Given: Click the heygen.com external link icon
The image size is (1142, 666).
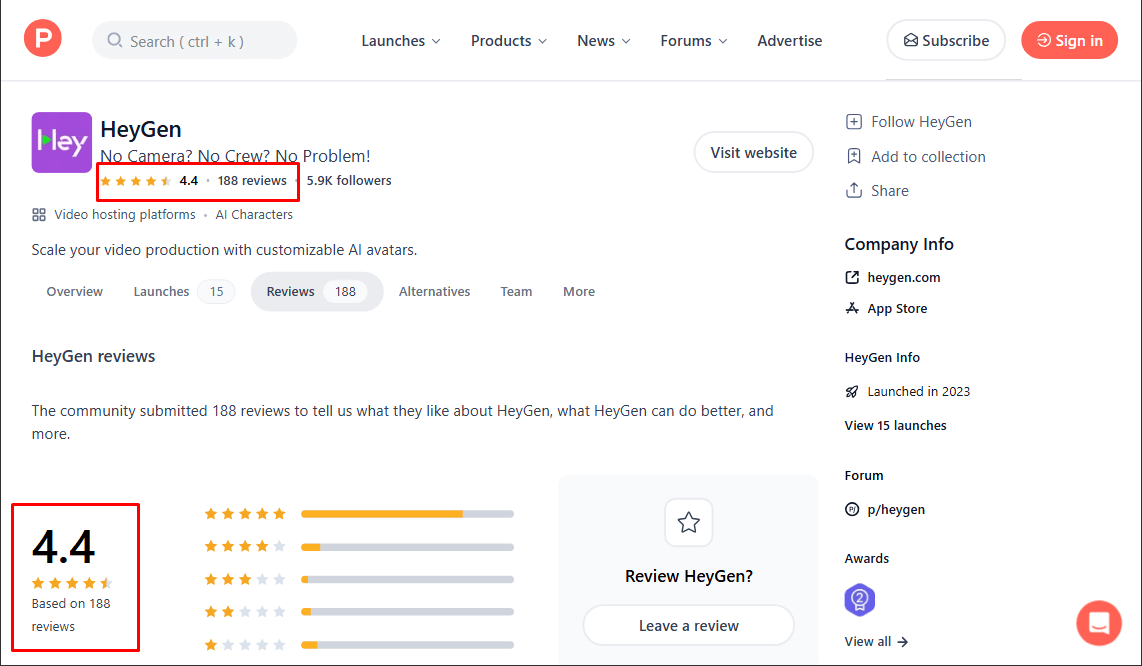Looking at the screenshot, I should [x=852, y=277].
